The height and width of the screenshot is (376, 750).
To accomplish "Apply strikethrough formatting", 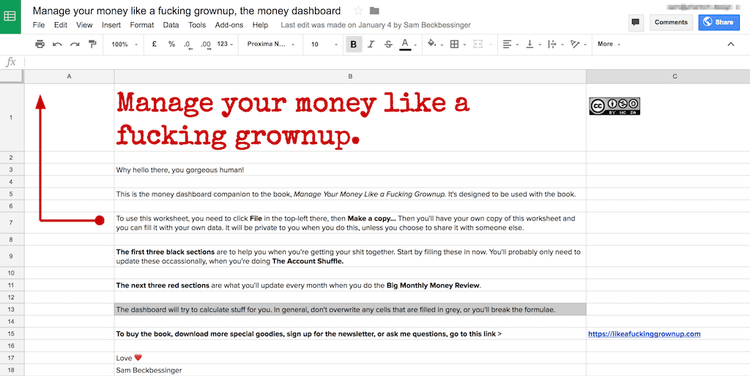I will tap(388, 44).
